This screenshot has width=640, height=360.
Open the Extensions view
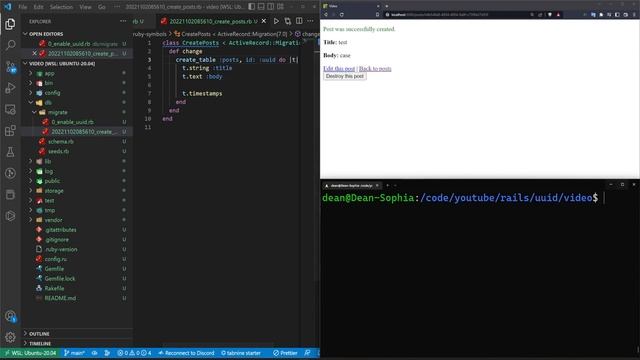click(x=10, y=131)
